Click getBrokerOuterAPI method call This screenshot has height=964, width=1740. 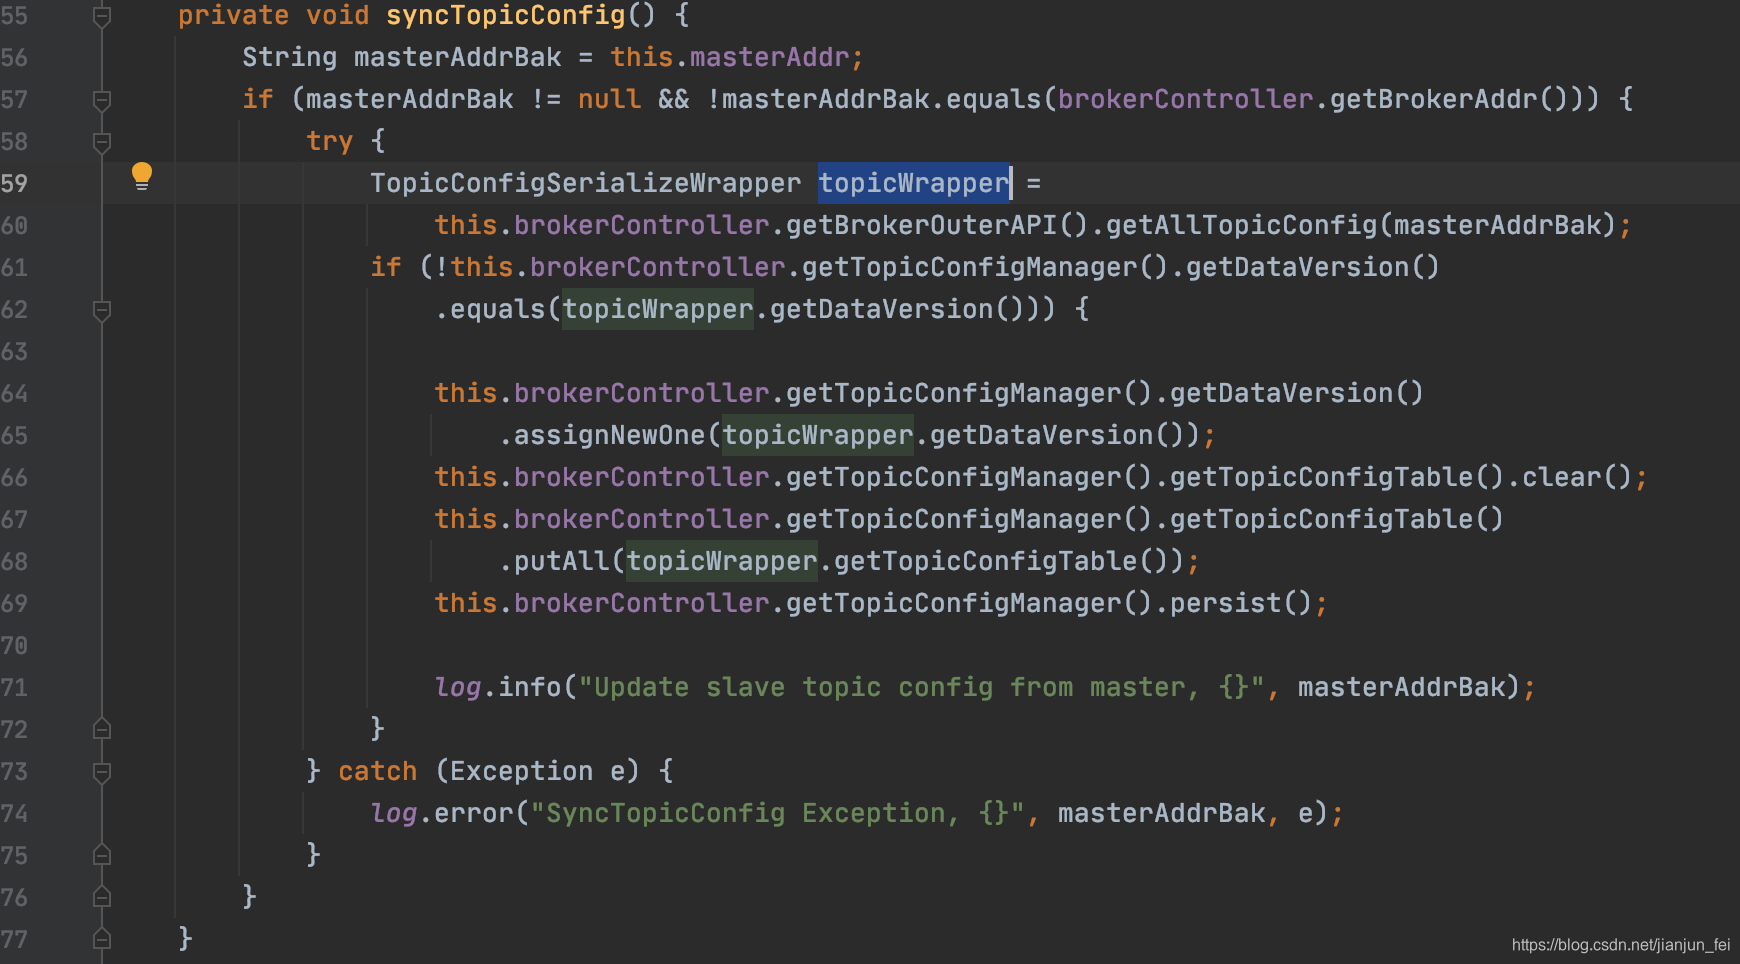921,225
